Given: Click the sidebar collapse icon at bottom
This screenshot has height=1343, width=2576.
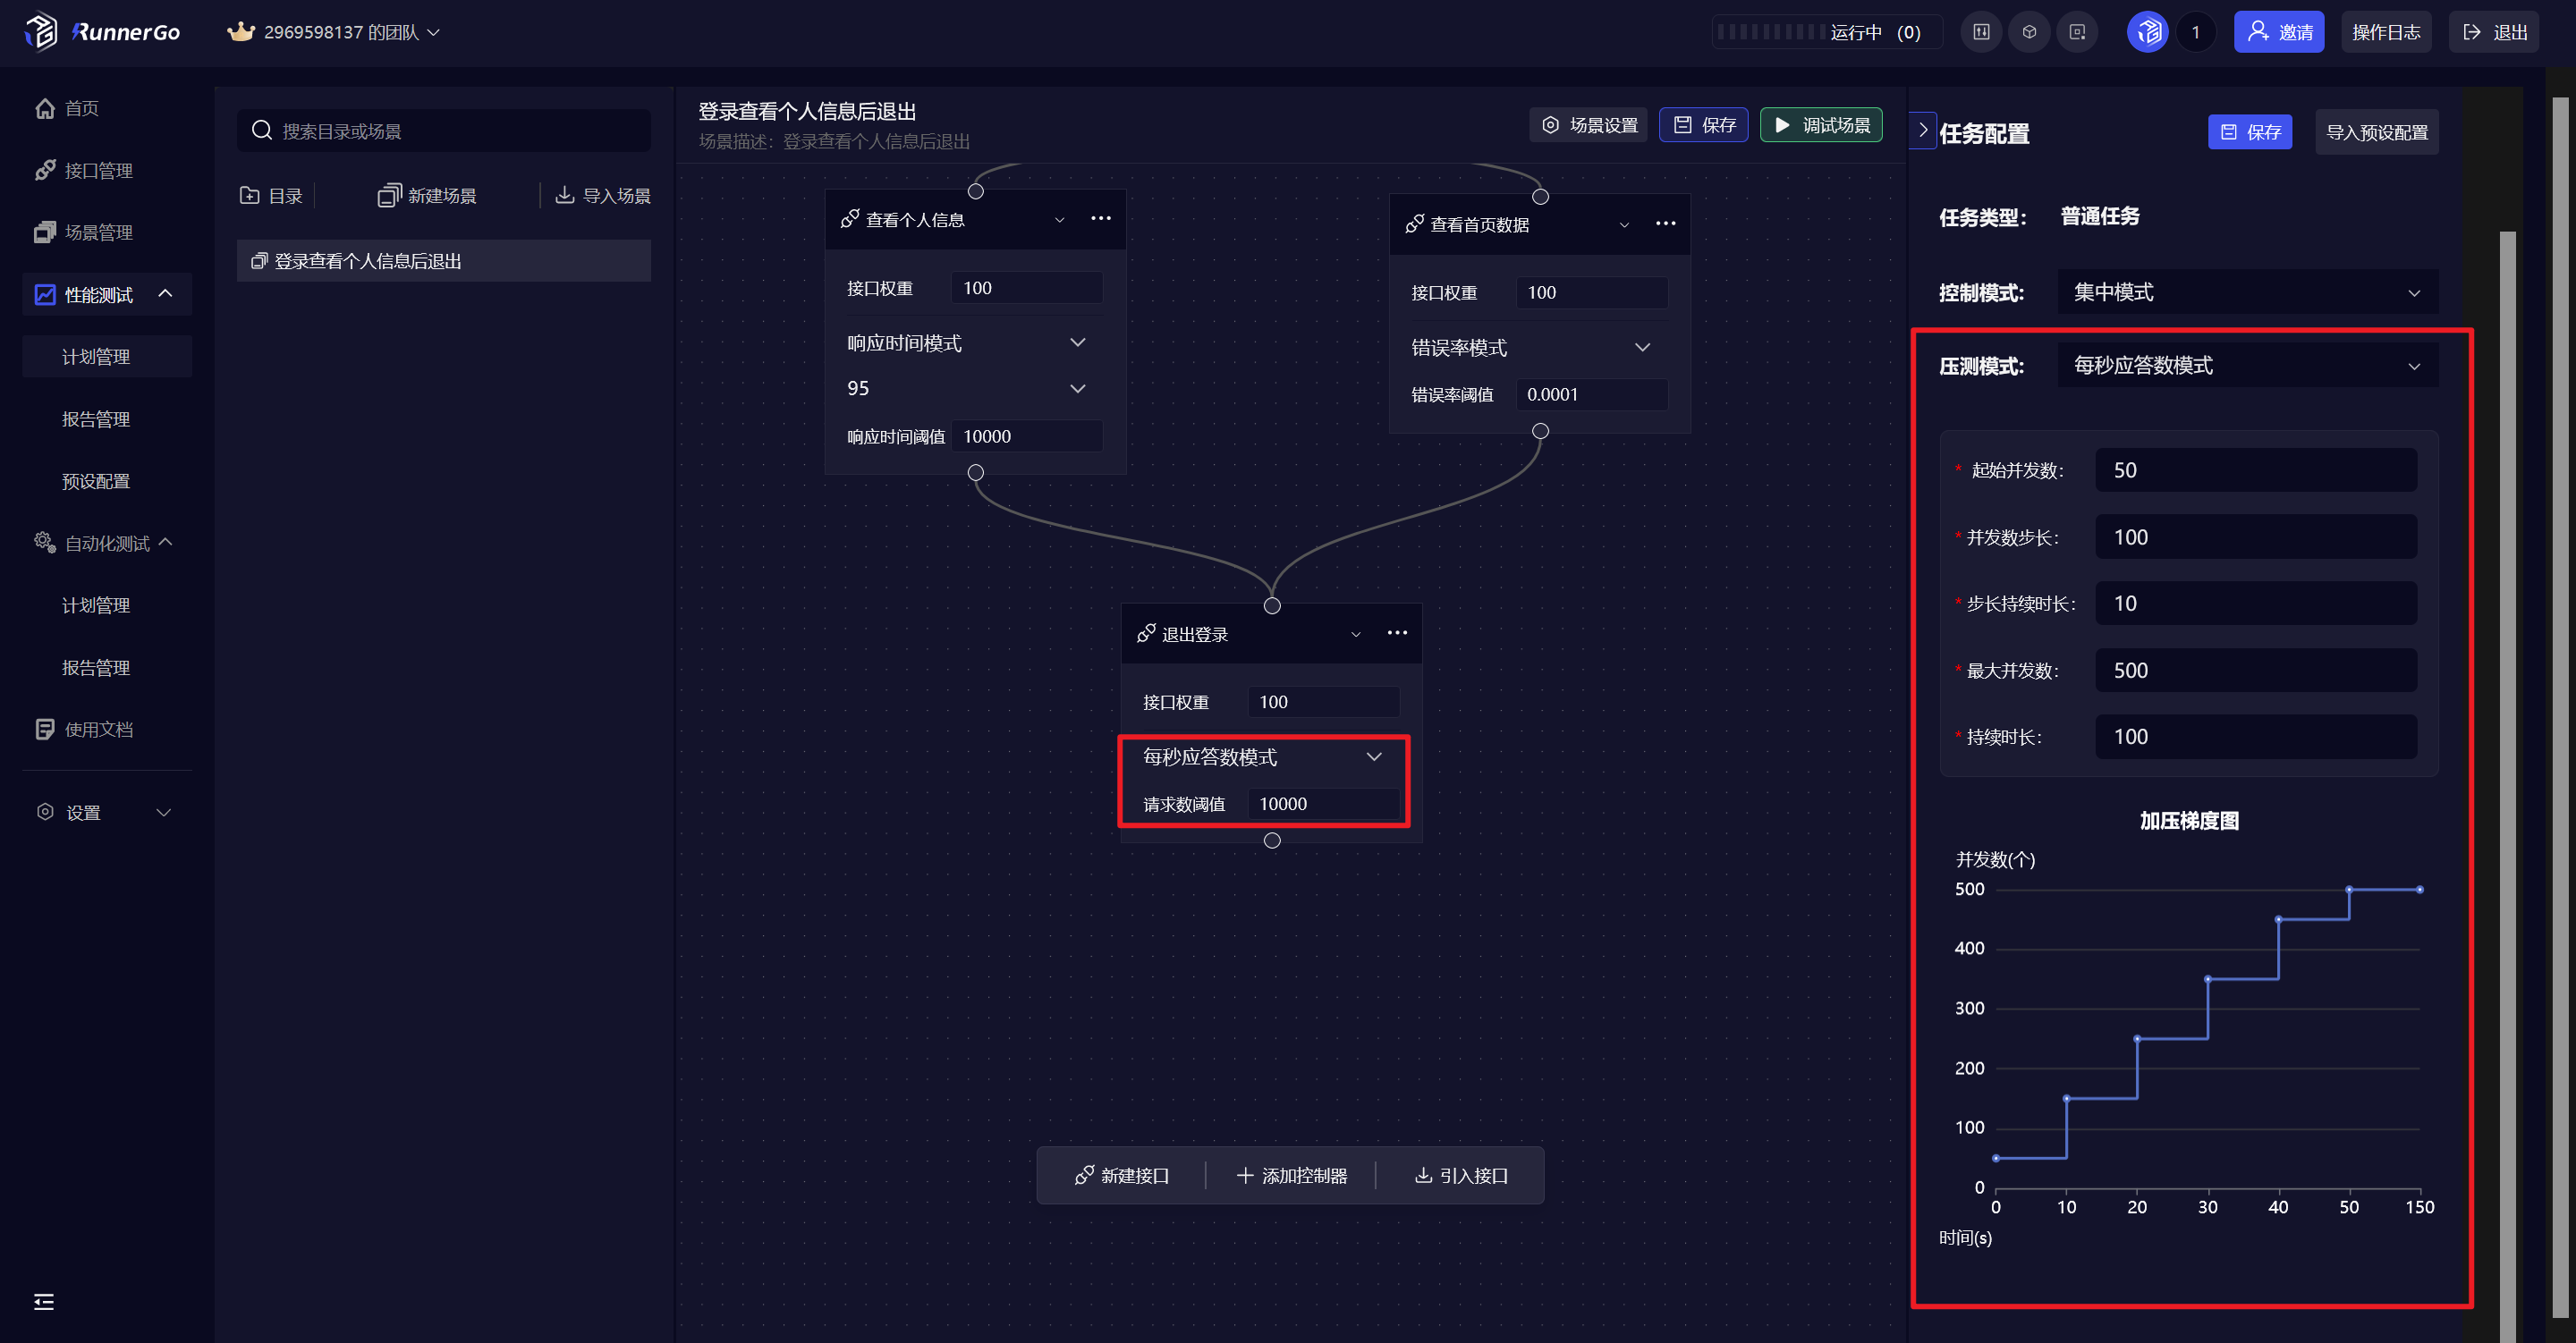Looking at the screenshot, I should tap(43, 1301).
